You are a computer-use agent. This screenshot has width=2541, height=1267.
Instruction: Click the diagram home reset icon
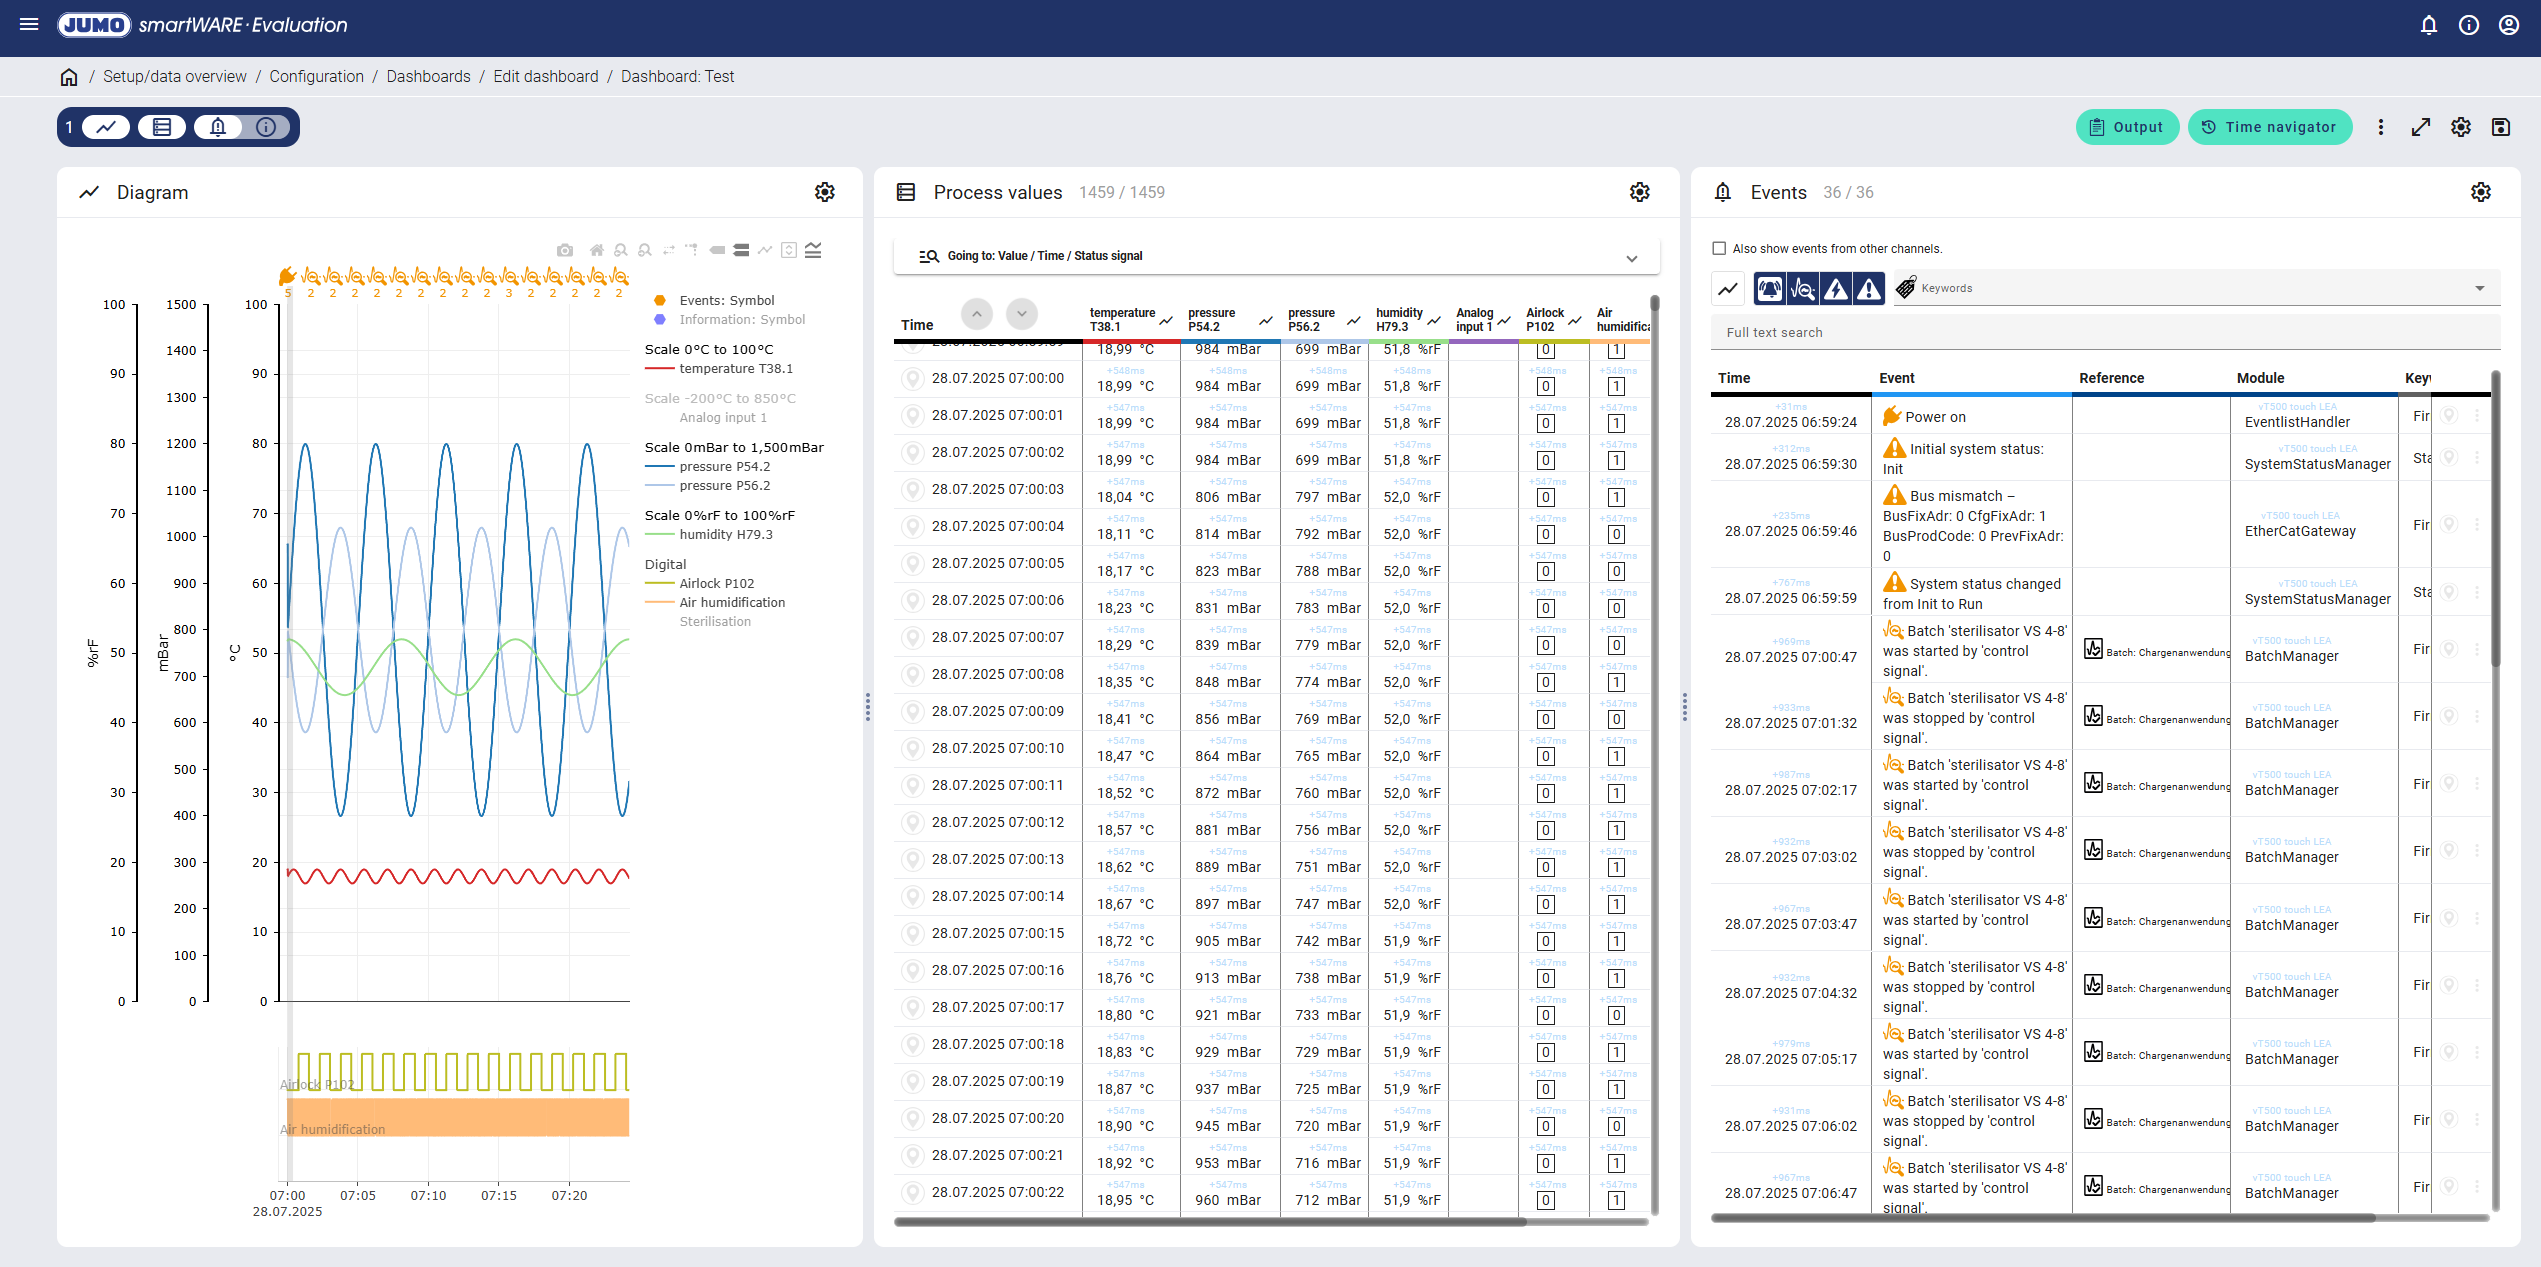[596, 250]
